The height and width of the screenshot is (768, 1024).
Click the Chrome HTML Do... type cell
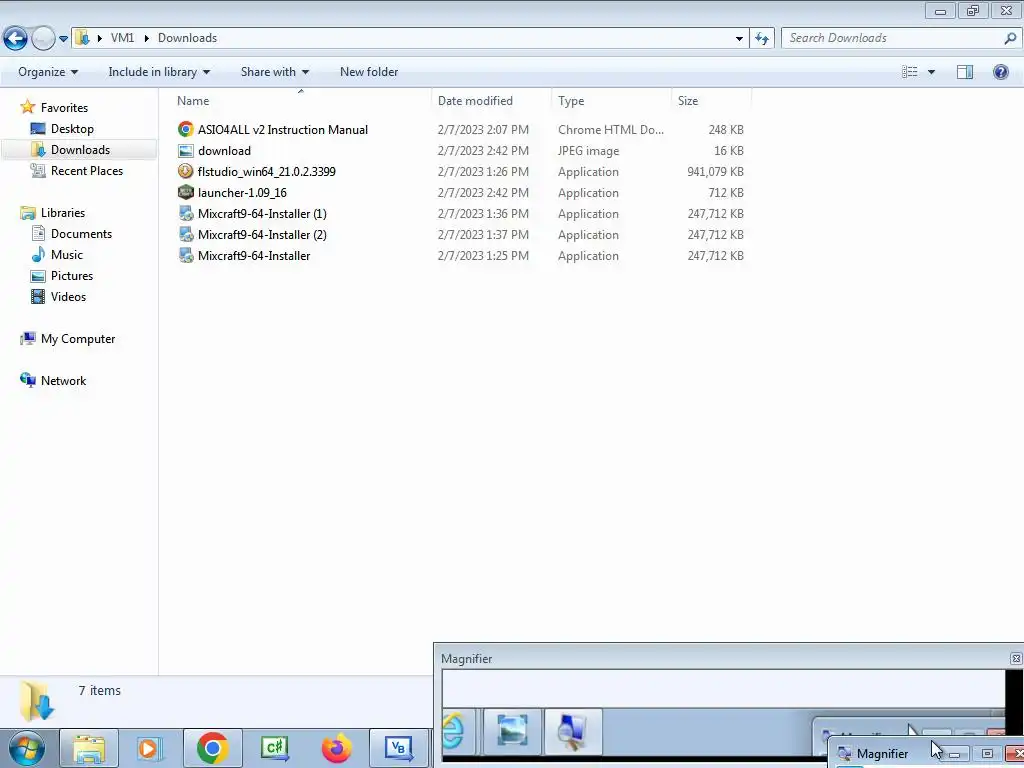coord(611,130)
